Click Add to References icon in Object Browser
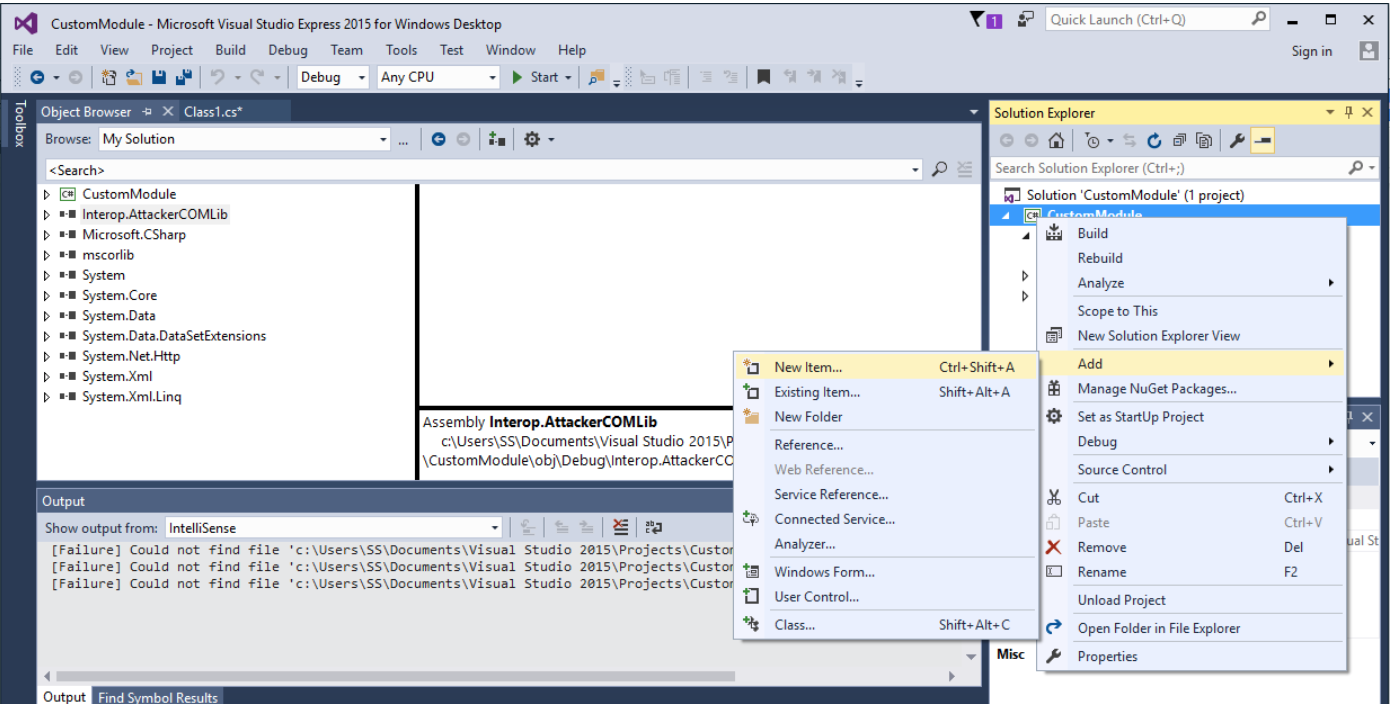The image size is (1392, 704). (497, 139)
